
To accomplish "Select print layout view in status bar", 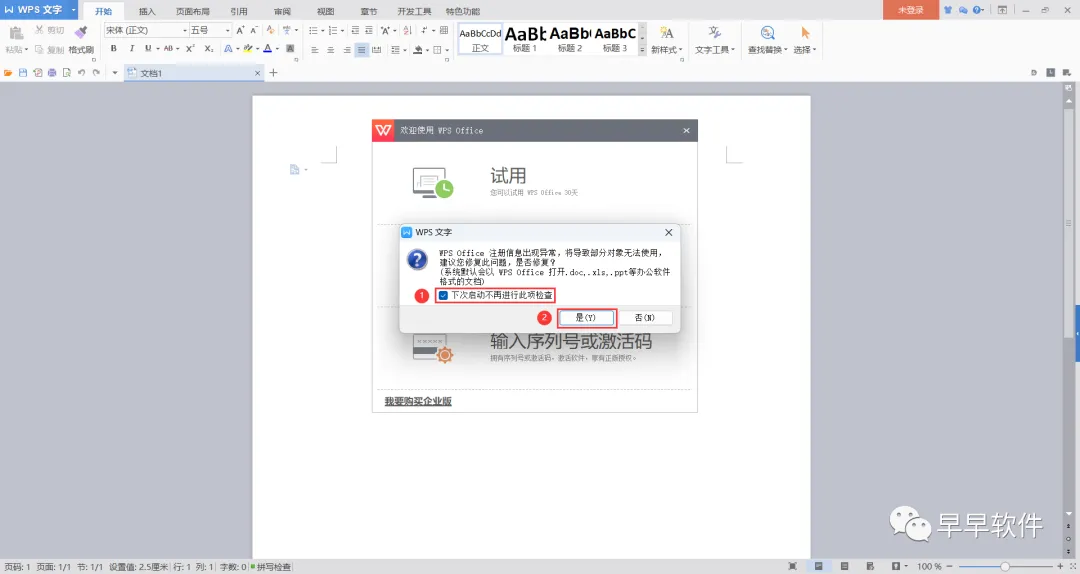I will (x=818, y=566).
